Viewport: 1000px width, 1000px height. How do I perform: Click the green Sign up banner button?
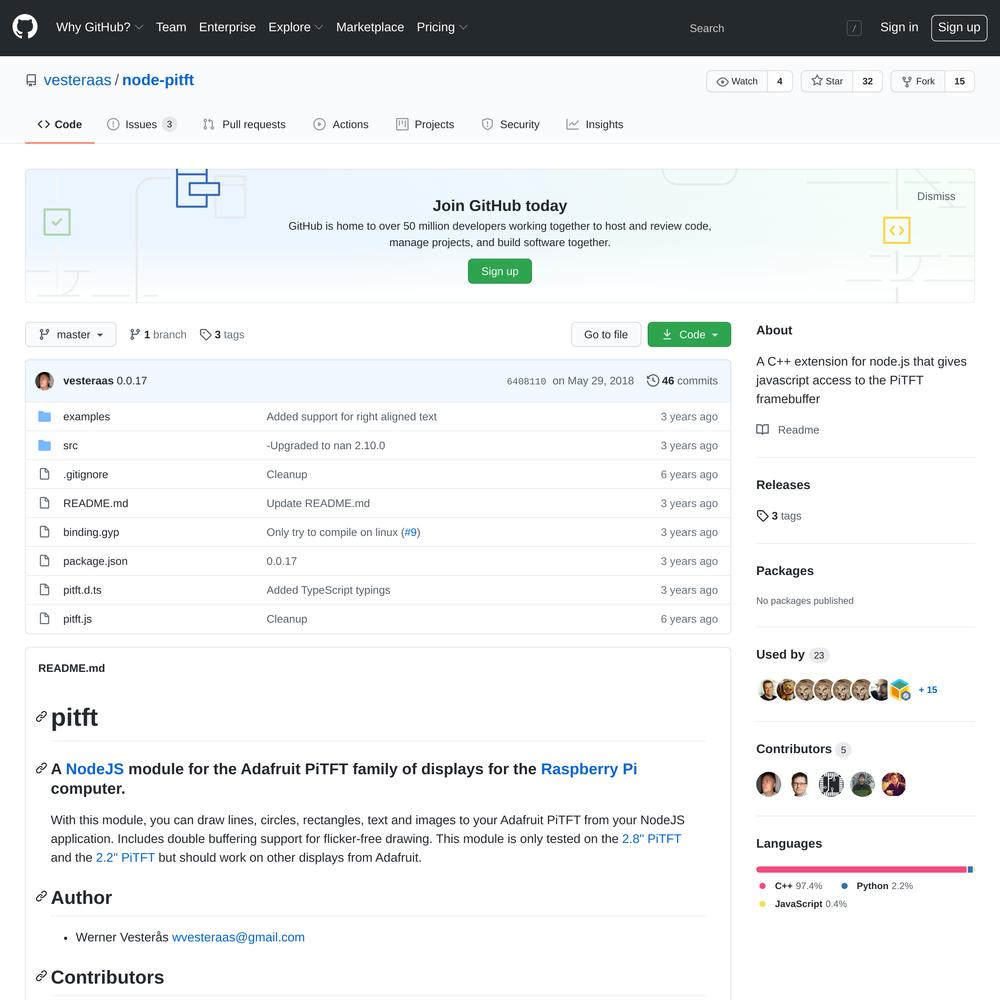(500, 271)
